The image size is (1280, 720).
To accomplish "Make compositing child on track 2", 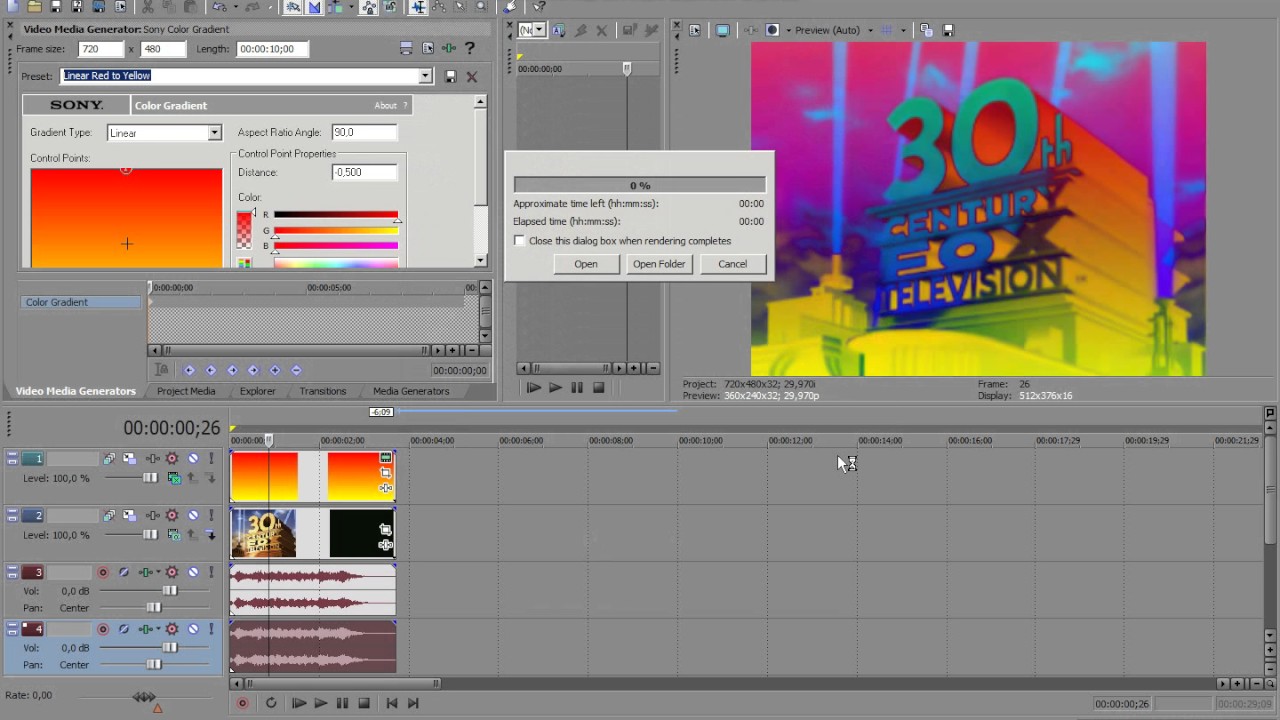I will [x=211, y=535].
